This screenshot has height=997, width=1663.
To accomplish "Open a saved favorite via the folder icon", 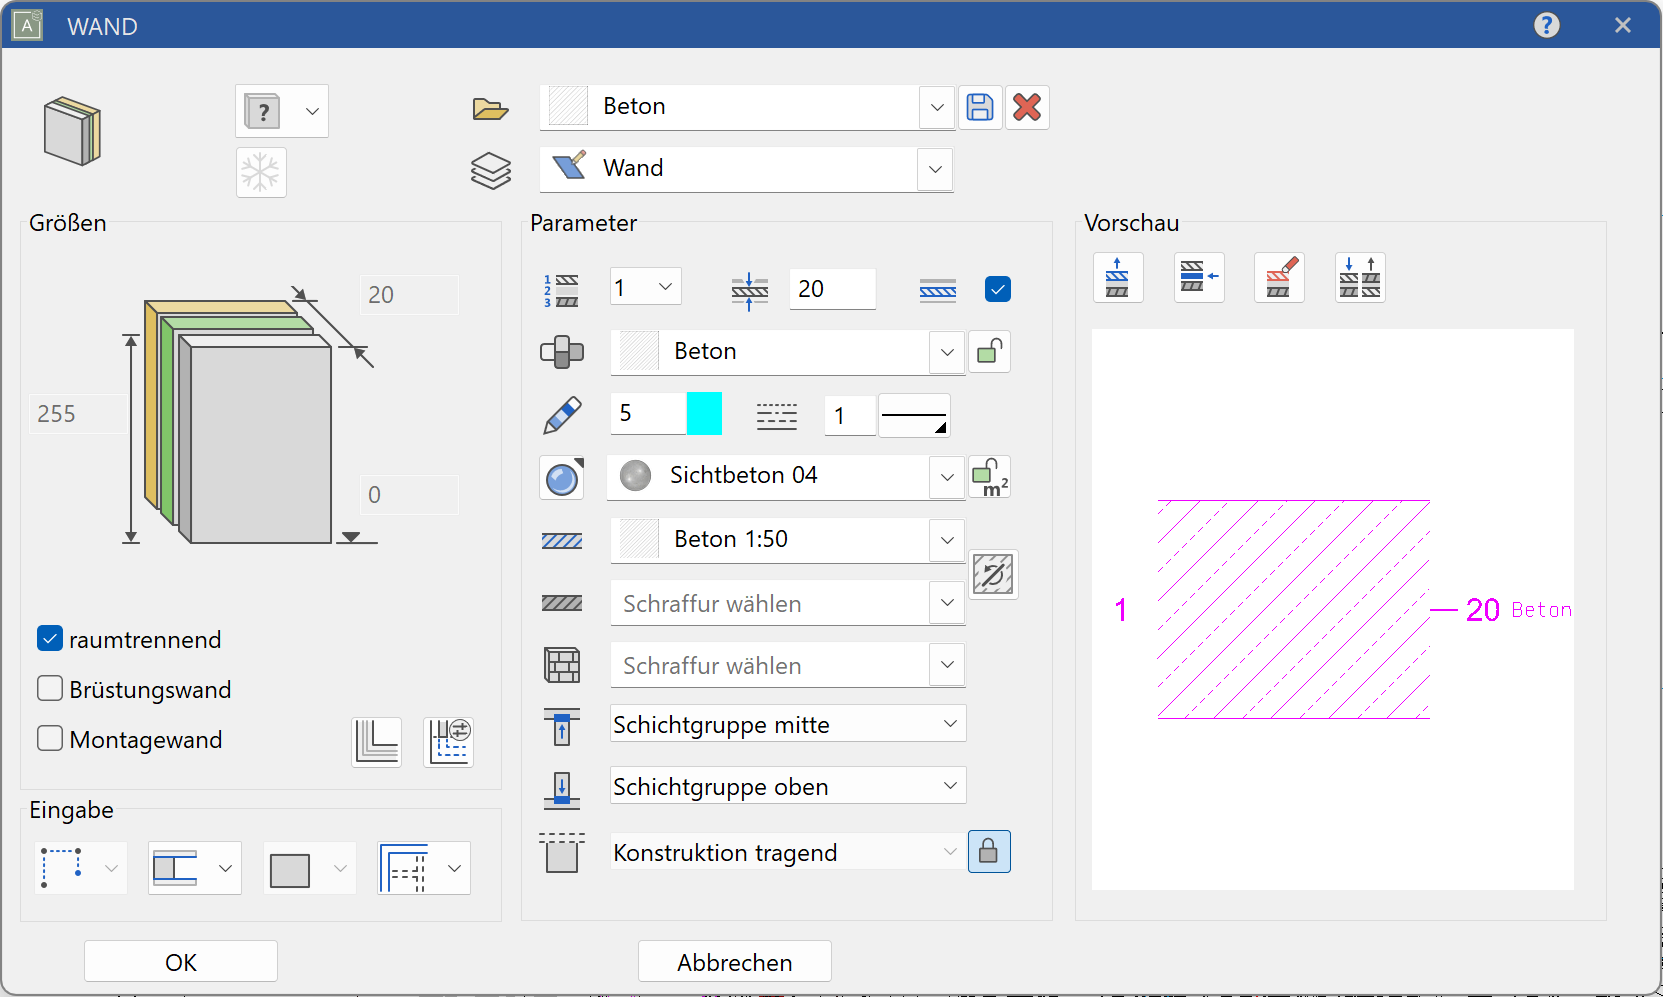I will (x=489, y=108).
